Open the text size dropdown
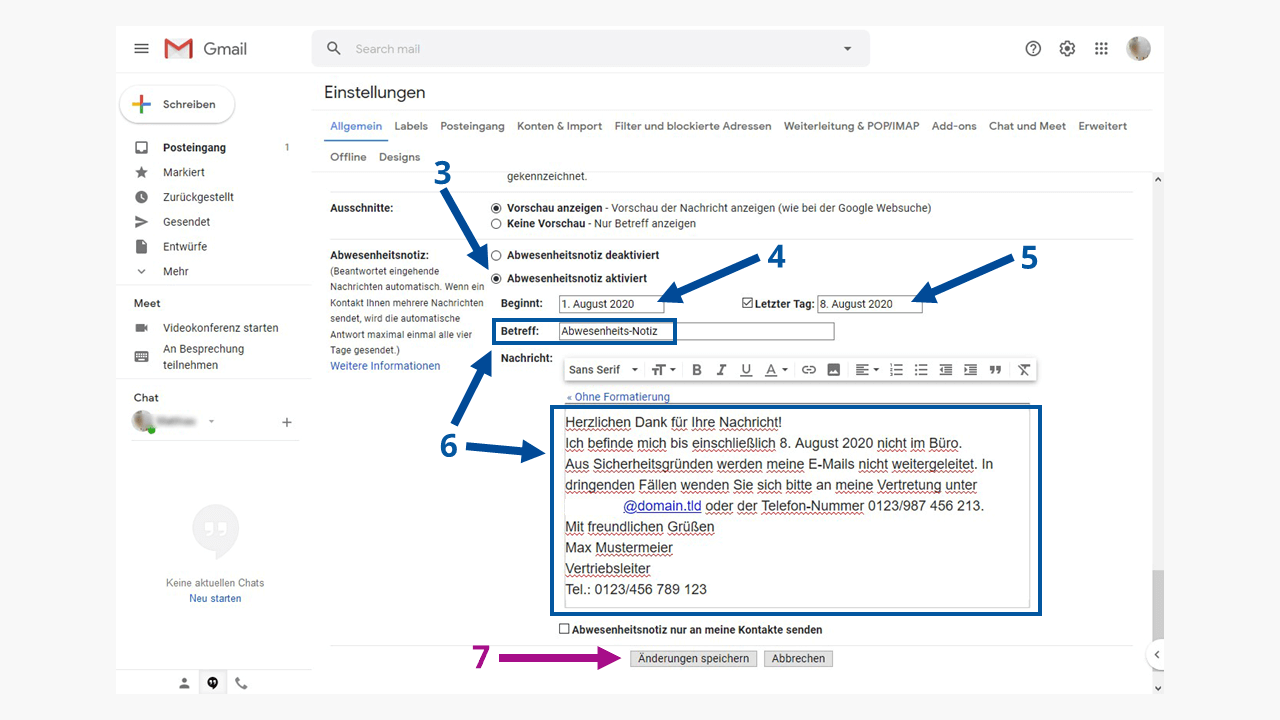Image resolution: width=1280 pixels, height=720 pixels. click(664, 370)
